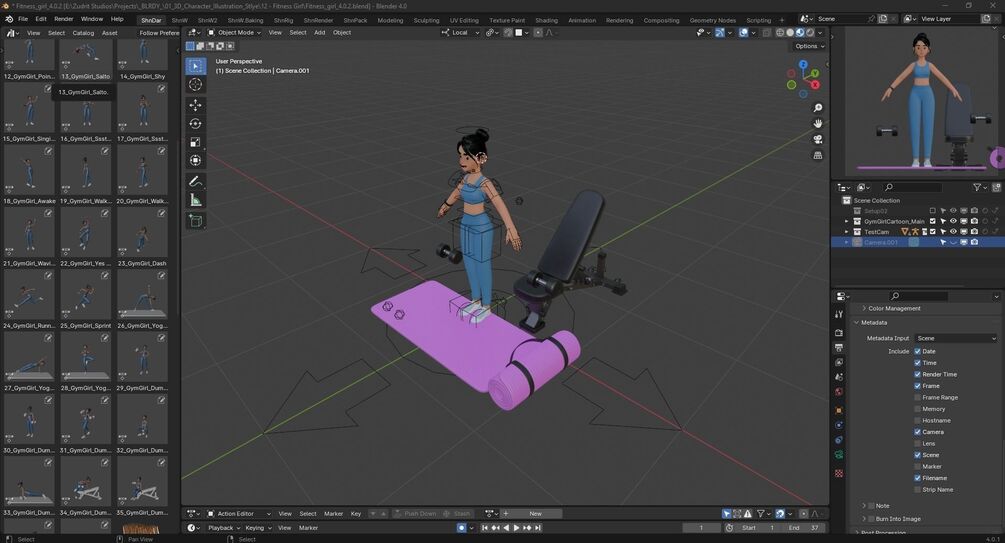Enable the Hostname metadata checkbox
Screen dimensions: 1005x543
(x=917, y=421)
